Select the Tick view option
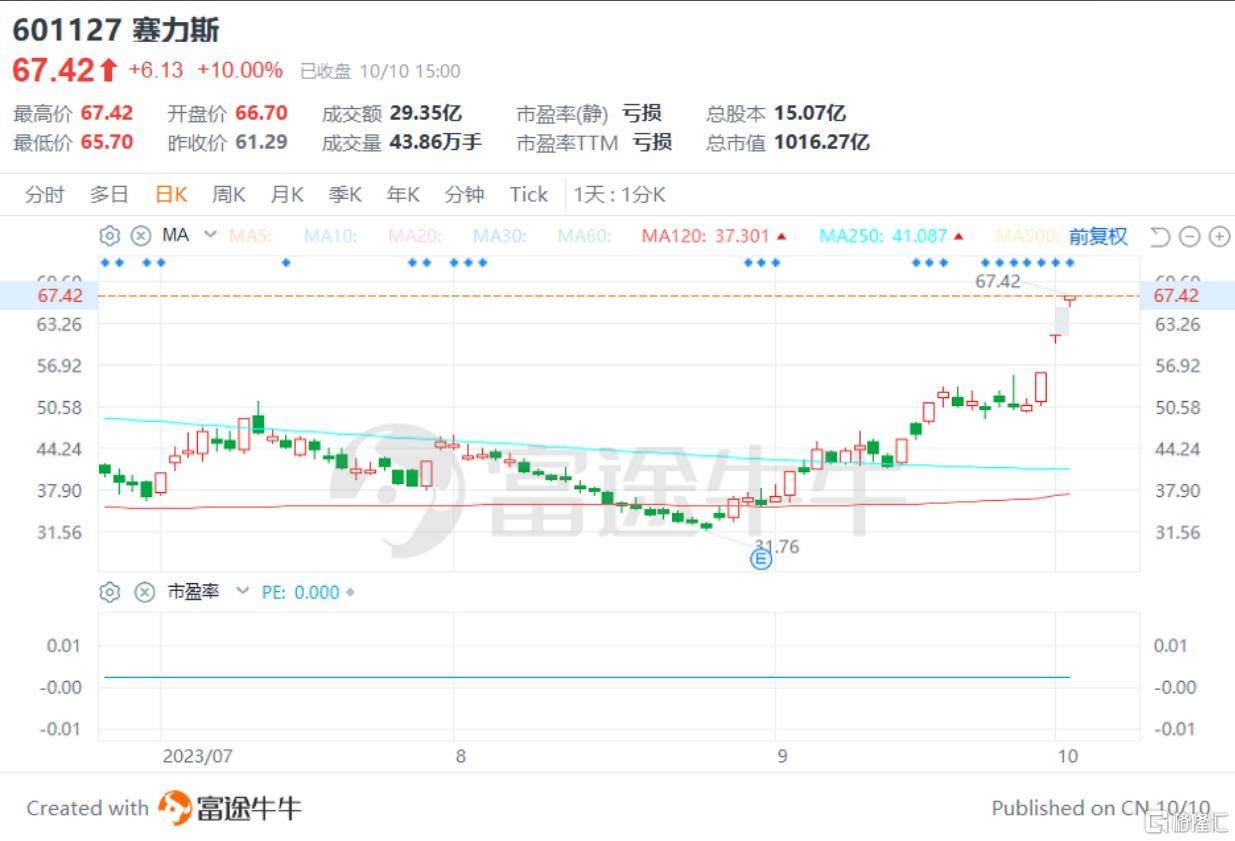Viewport: 1235px width, 841px height. click(527, 194)
